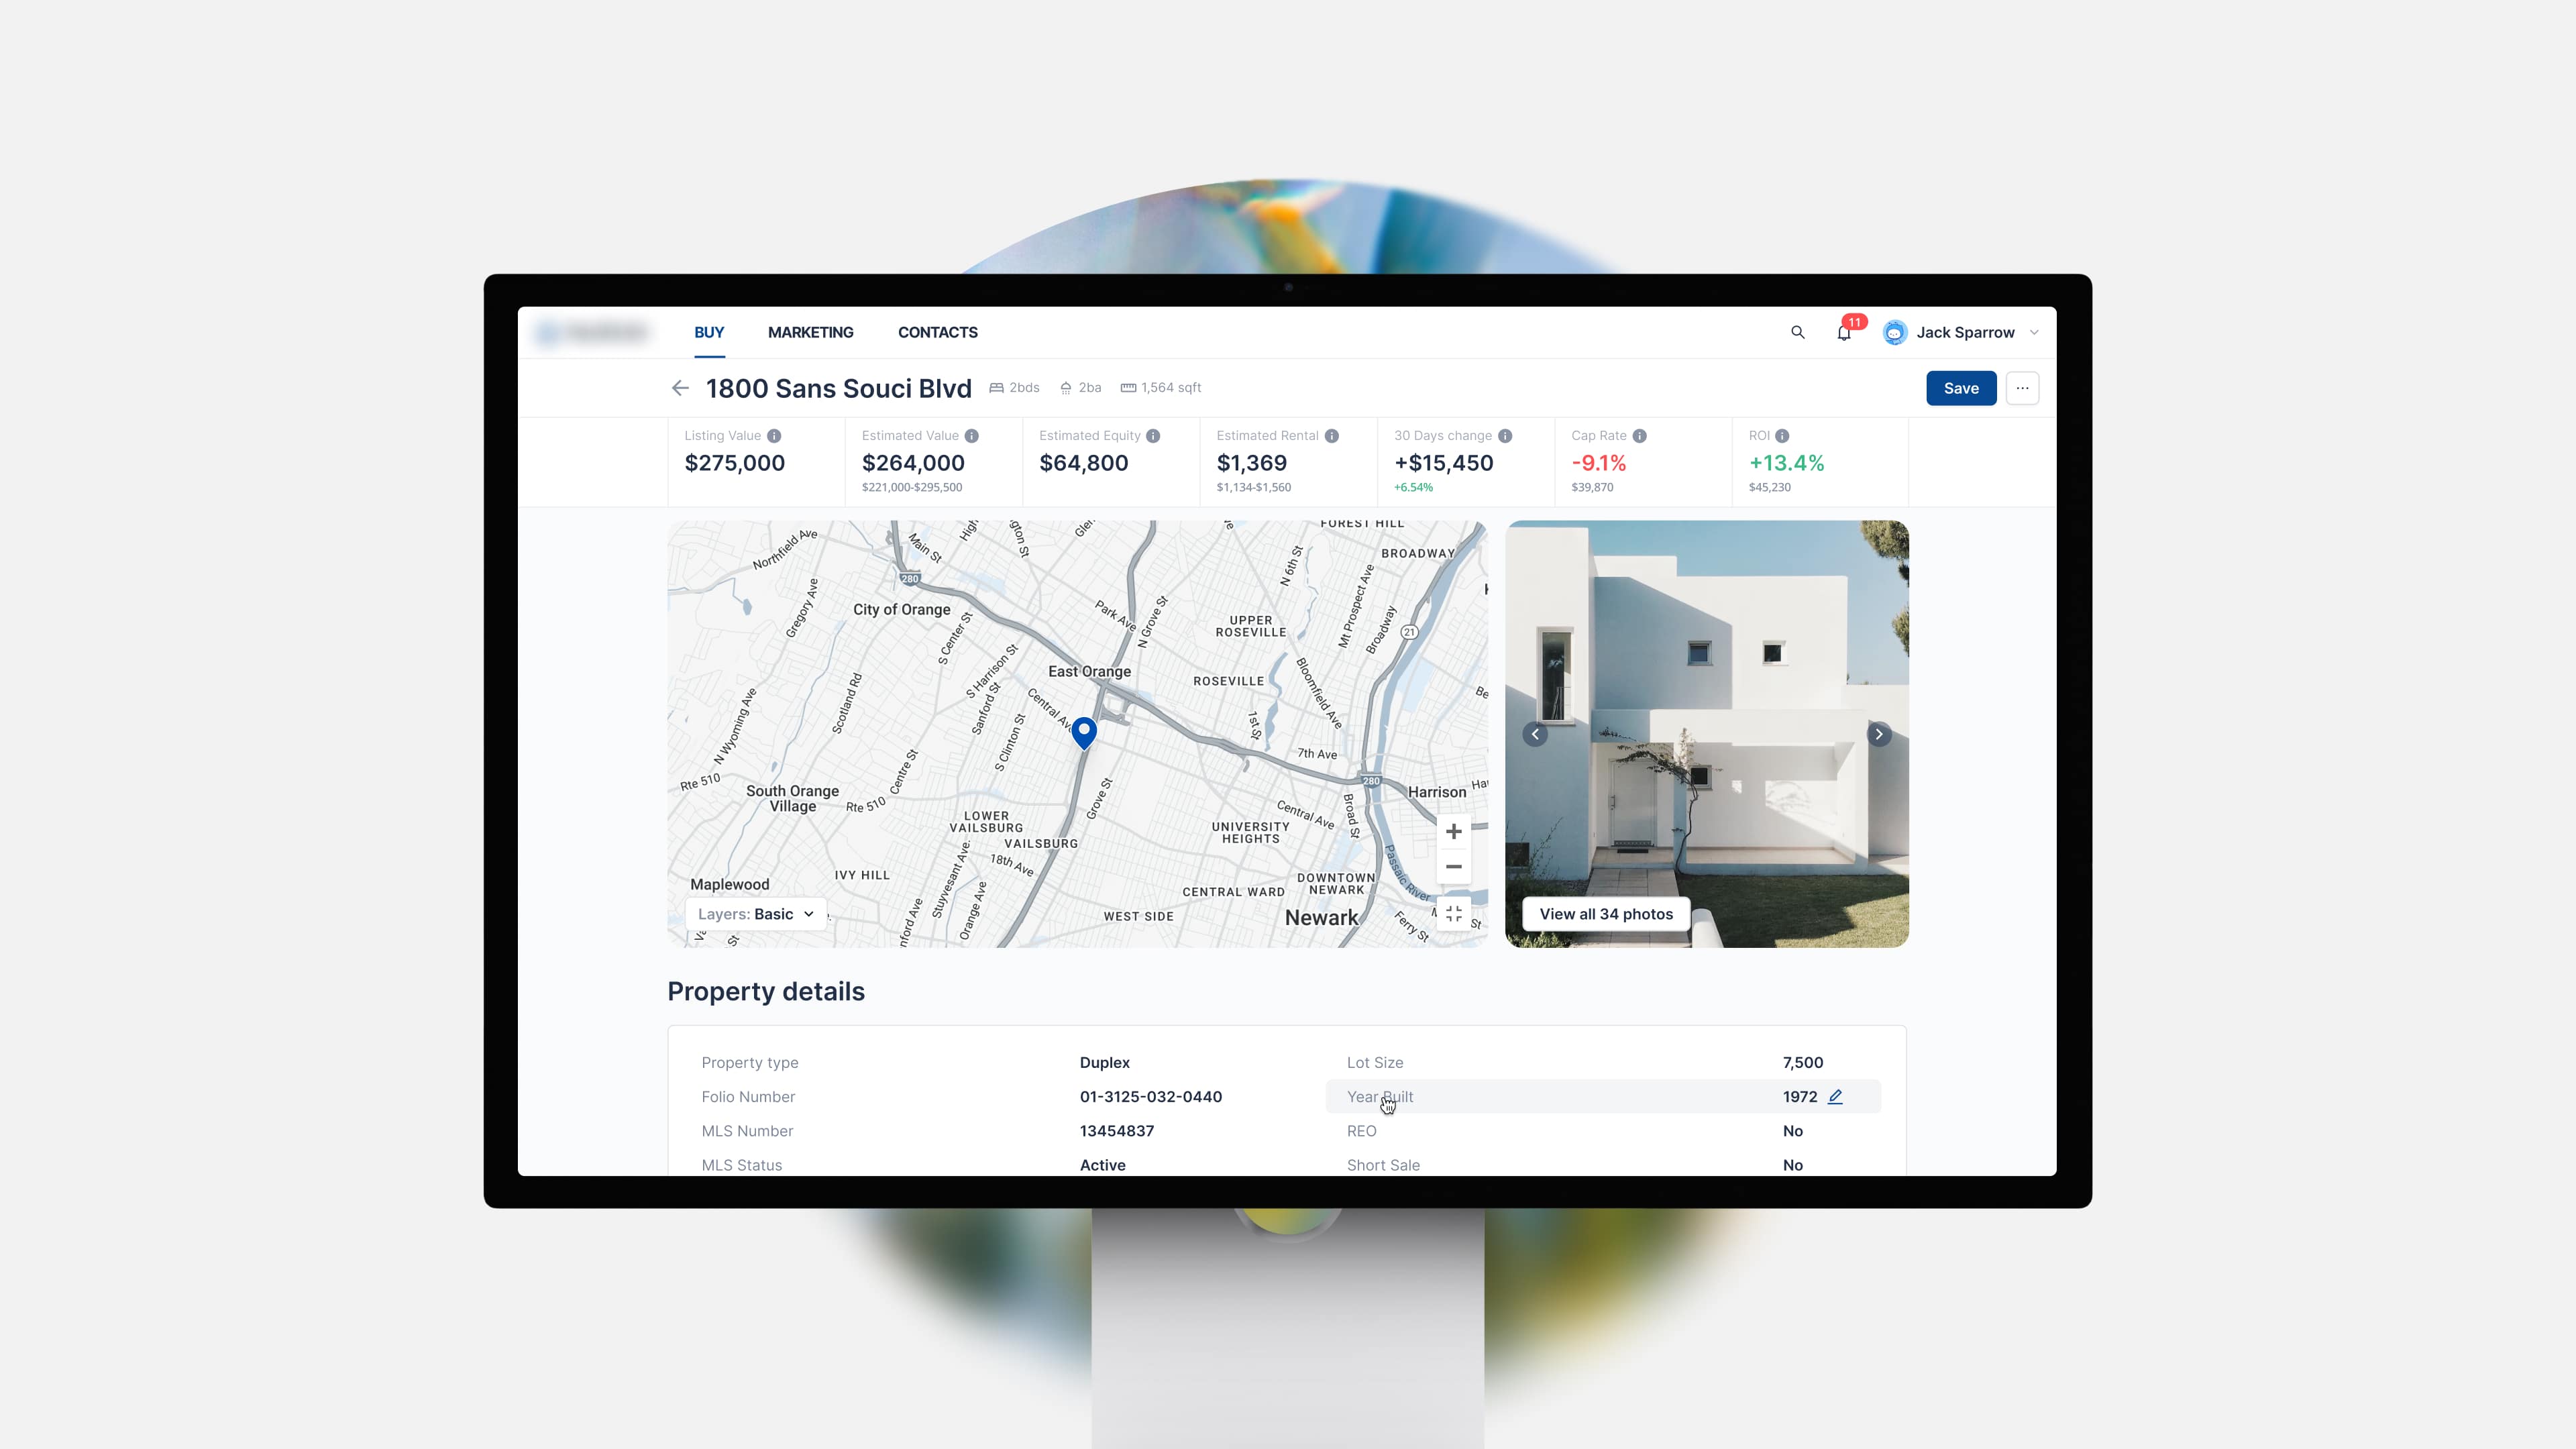
Task: Open the Layers: Basic dropdown
Action: coord(756,914)
